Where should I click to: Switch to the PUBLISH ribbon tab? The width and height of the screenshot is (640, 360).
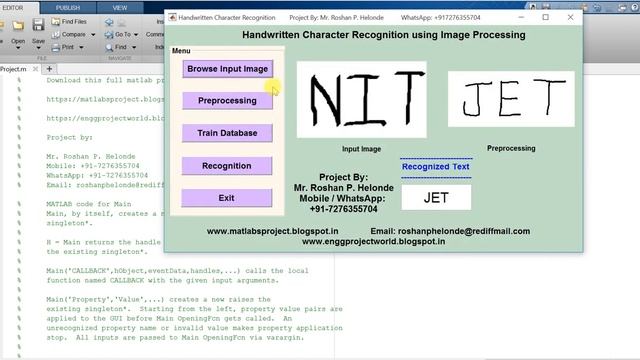tap(68, 8)
